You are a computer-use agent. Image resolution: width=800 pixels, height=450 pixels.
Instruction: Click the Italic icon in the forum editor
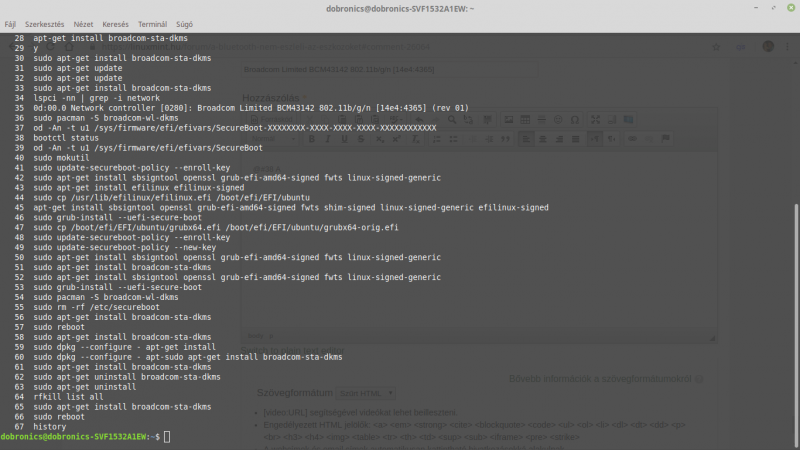click(328, 139)
